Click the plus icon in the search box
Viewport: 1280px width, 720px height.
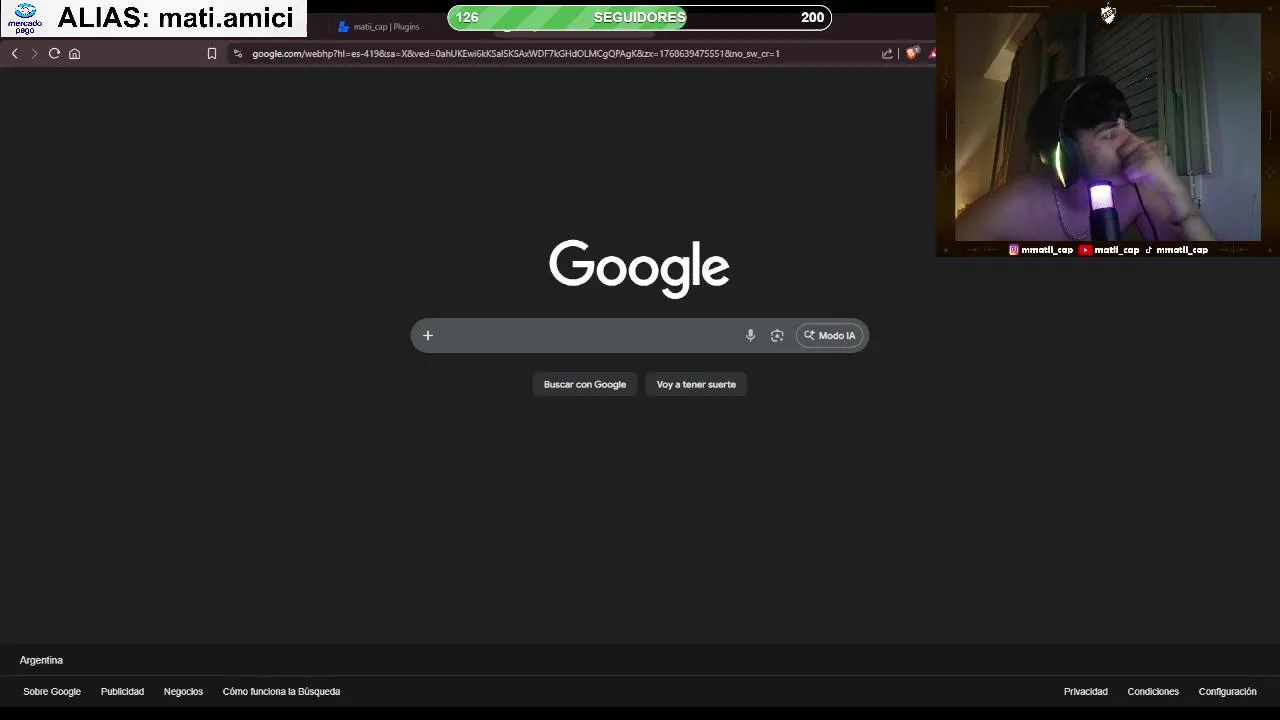click(x=428, y=335)
